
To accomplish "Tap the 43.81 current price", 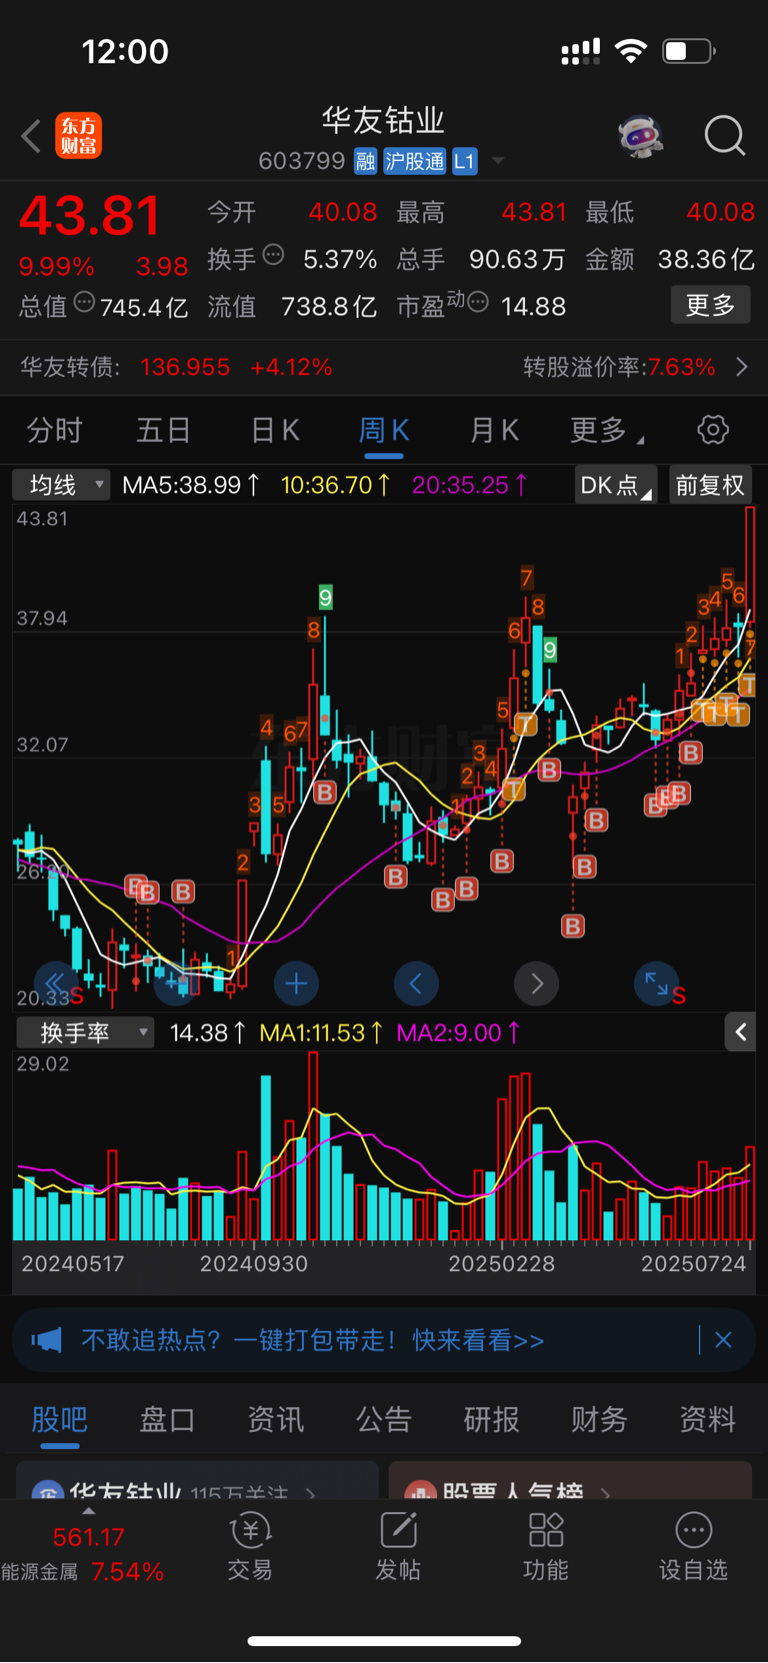I will point(90,216).
